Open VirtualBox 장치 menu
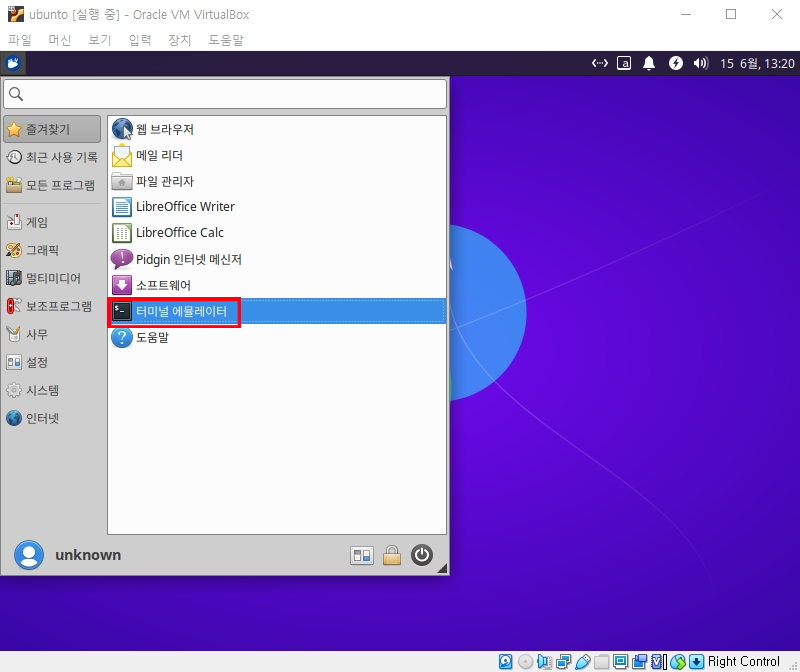Screen dimensions: 800x672 tap(180, 40)
